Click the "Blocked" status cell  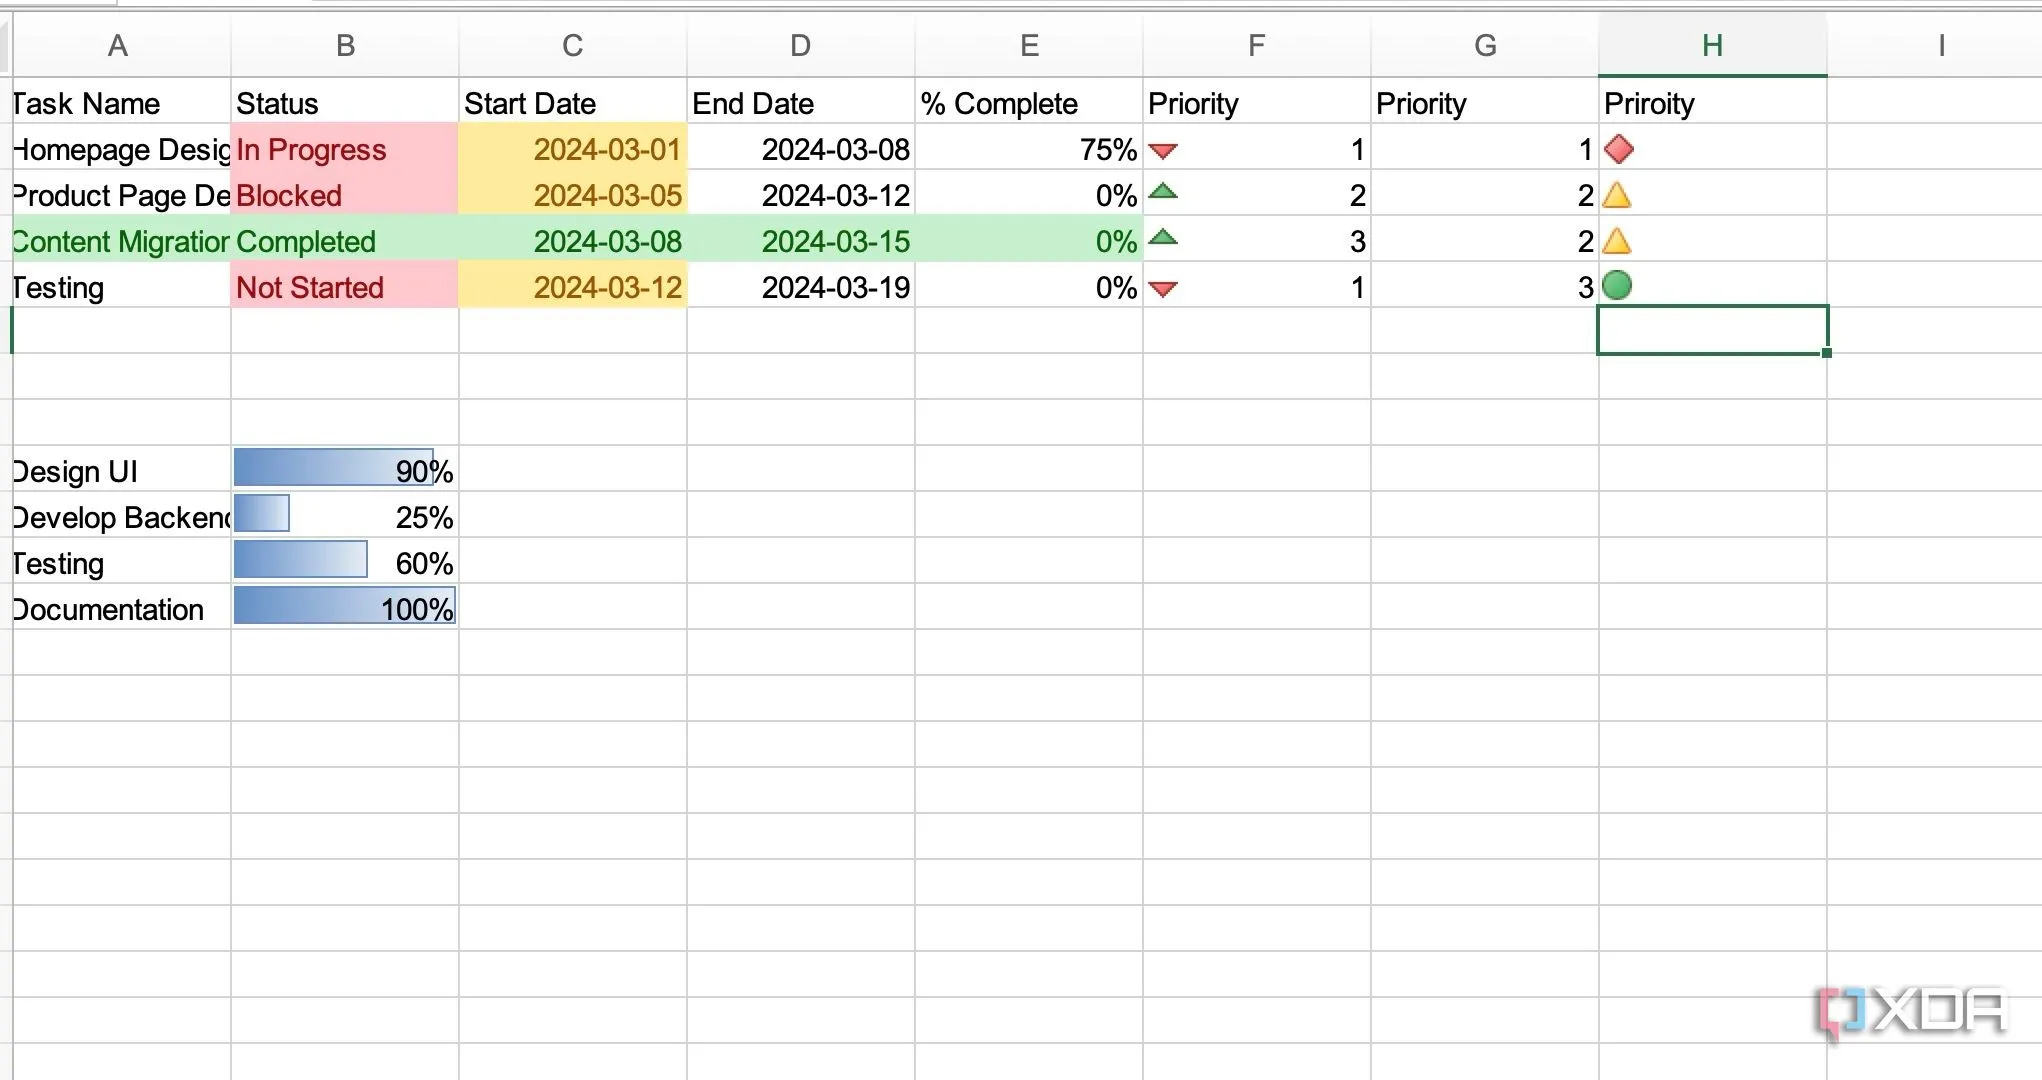pos(344,195)
